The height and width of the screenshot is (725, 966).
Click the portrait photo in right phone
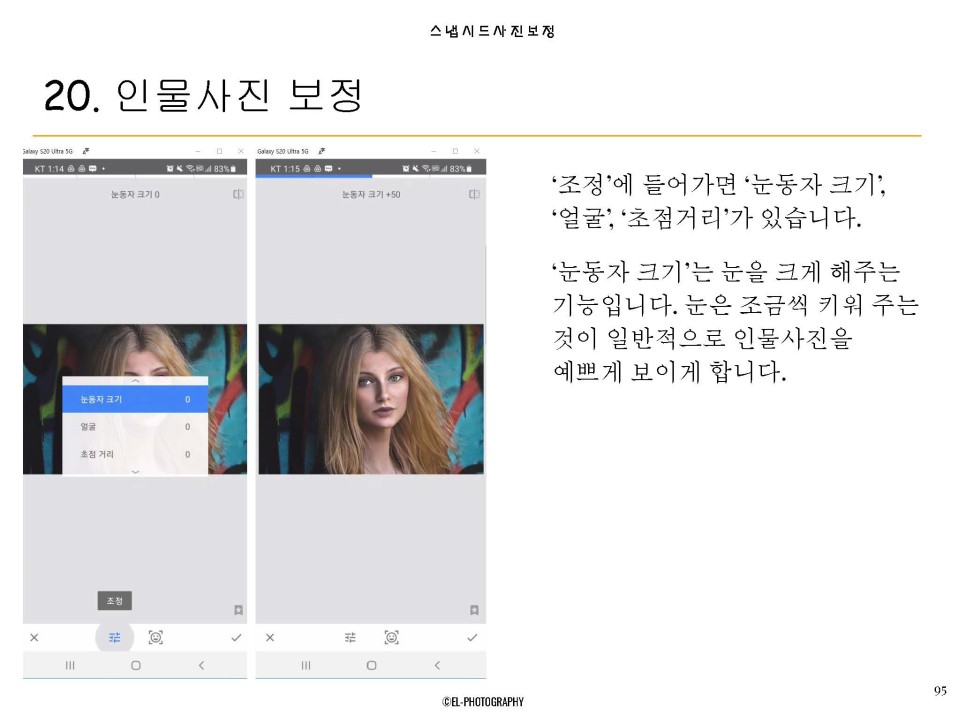click(371, 399)
